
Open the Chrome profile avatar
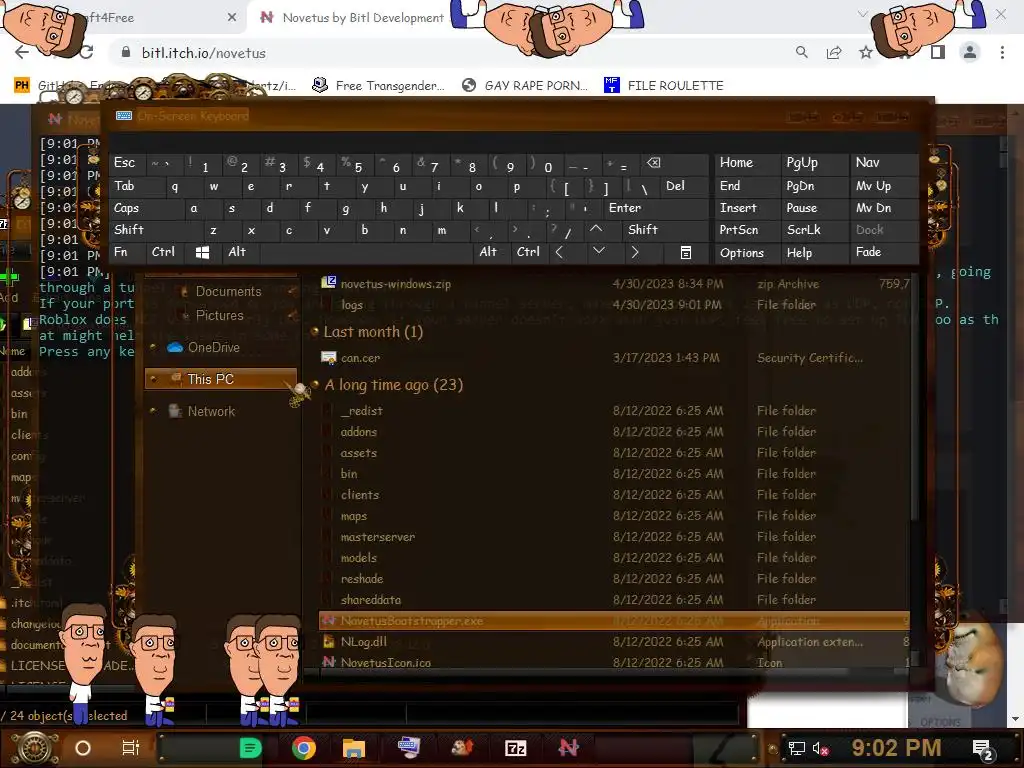(970, 52)
